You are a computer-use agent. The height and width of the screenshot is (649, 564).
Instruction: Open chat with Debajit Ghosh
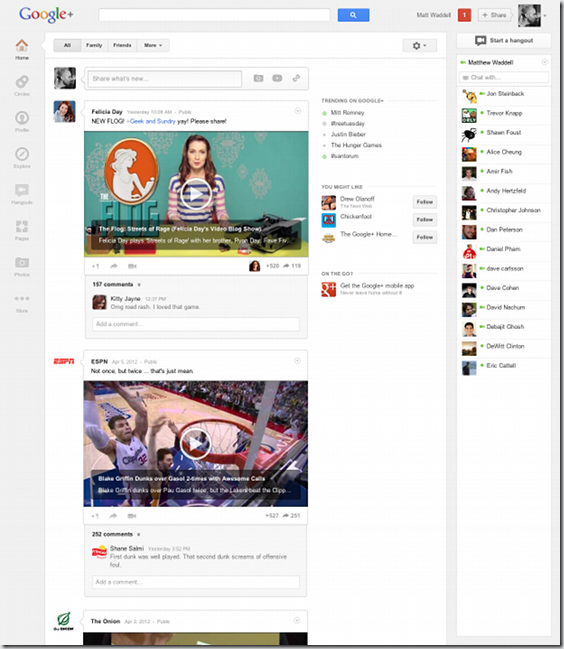[504, 329]
